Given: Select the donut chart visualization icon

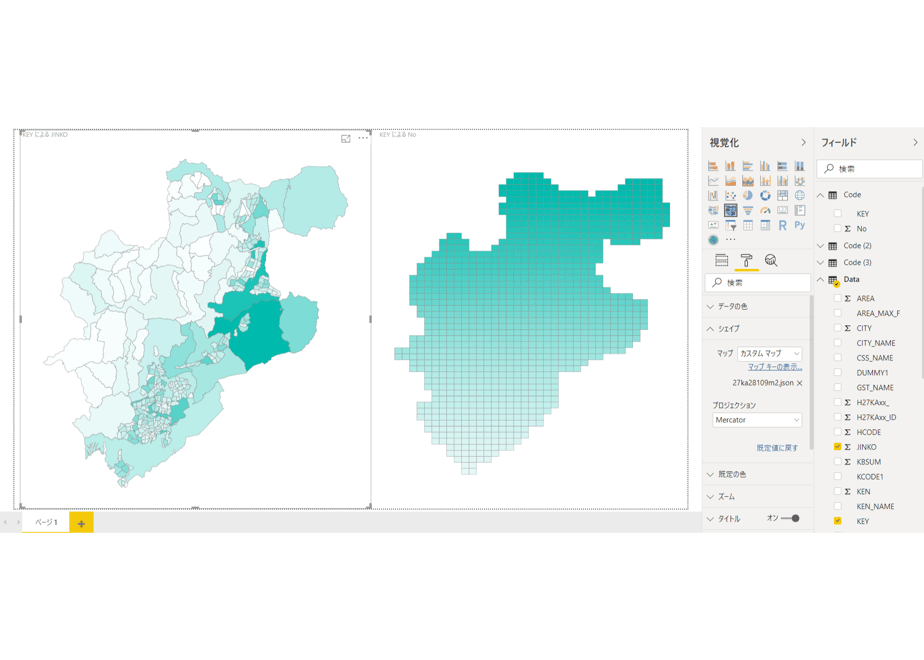Looking at the screenshot, I should [765, 195].
